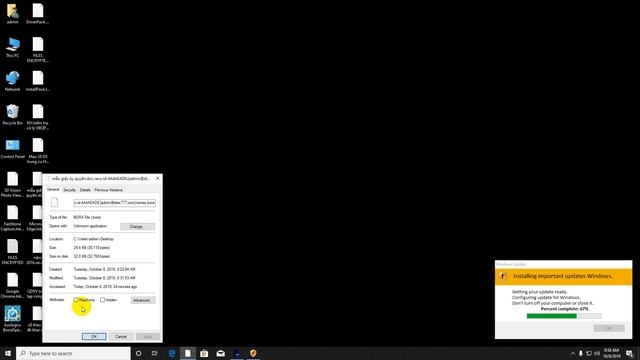Open the admin user folder icon
Image resolution: width=640 pixels, height=360 pixels.
click(x=12, y=14)
